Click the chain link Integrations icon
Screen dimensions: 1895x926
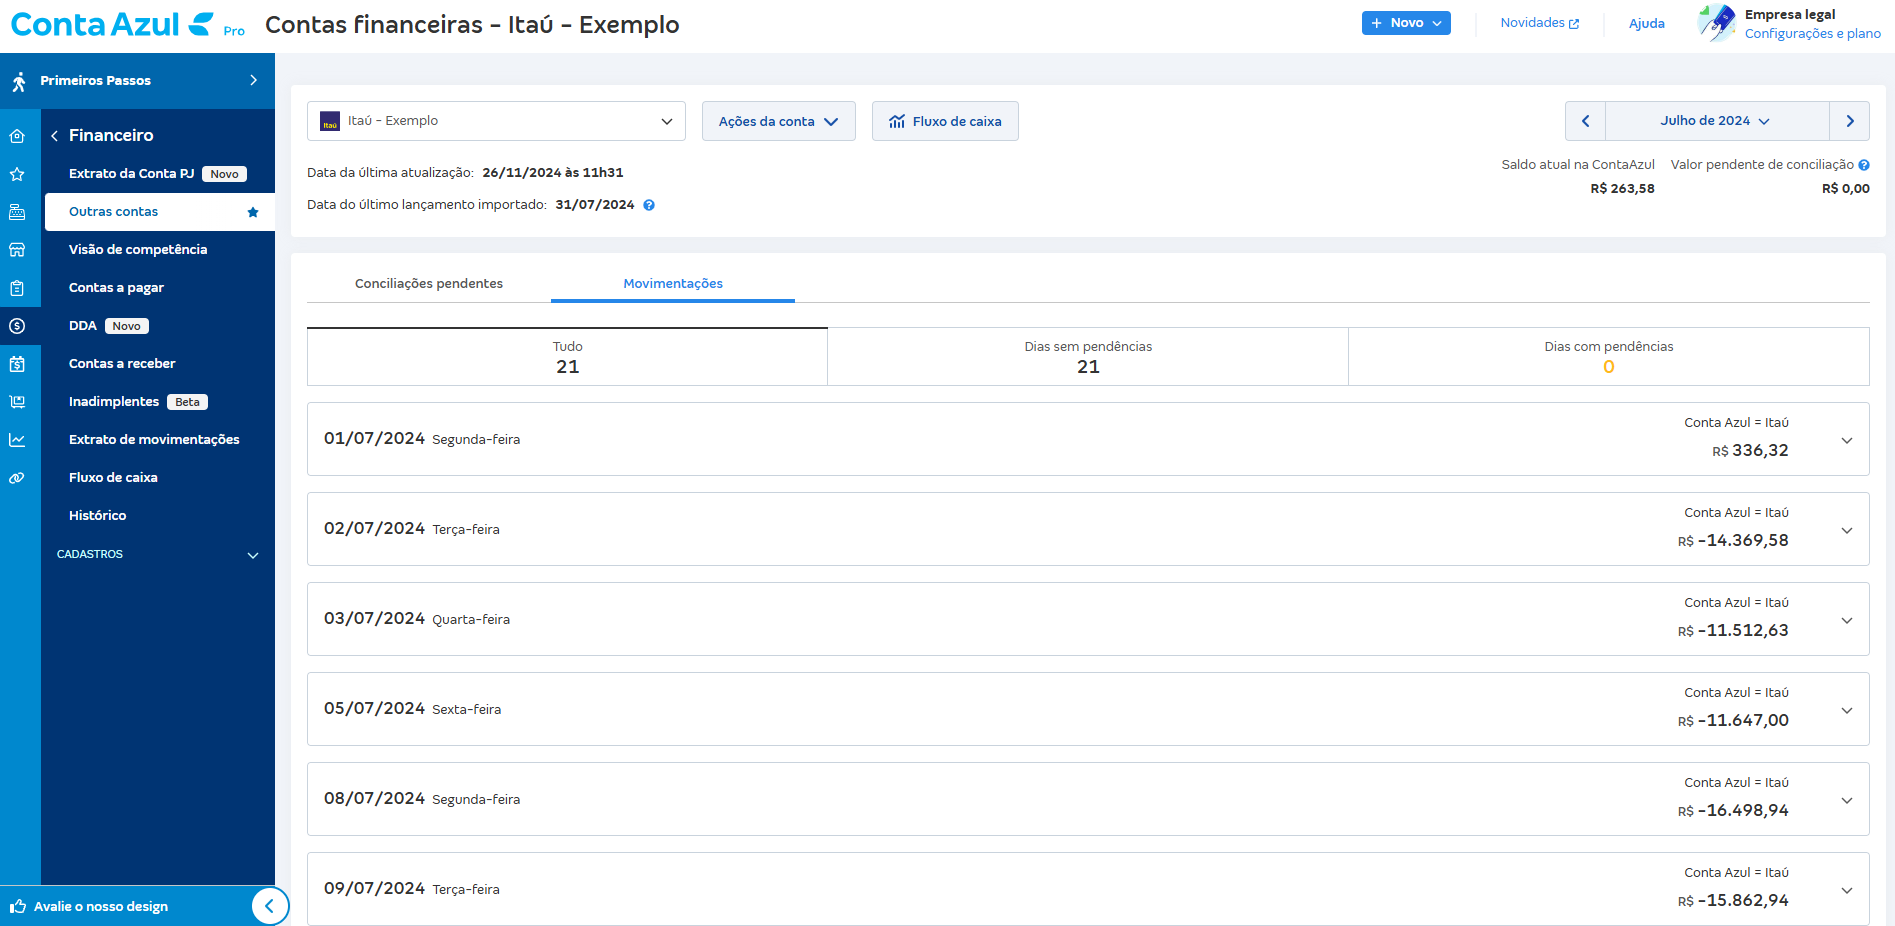click(x=18, y=477)
